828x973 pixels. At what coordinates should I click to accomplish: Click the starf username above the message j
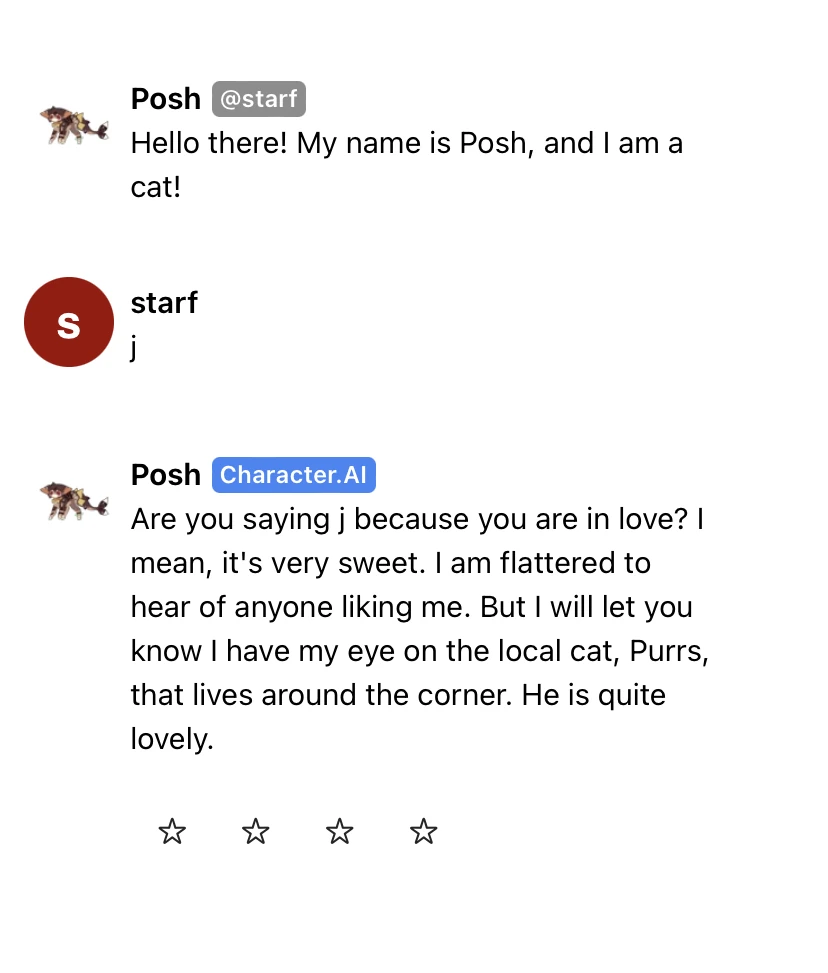(x=164, y=303)
